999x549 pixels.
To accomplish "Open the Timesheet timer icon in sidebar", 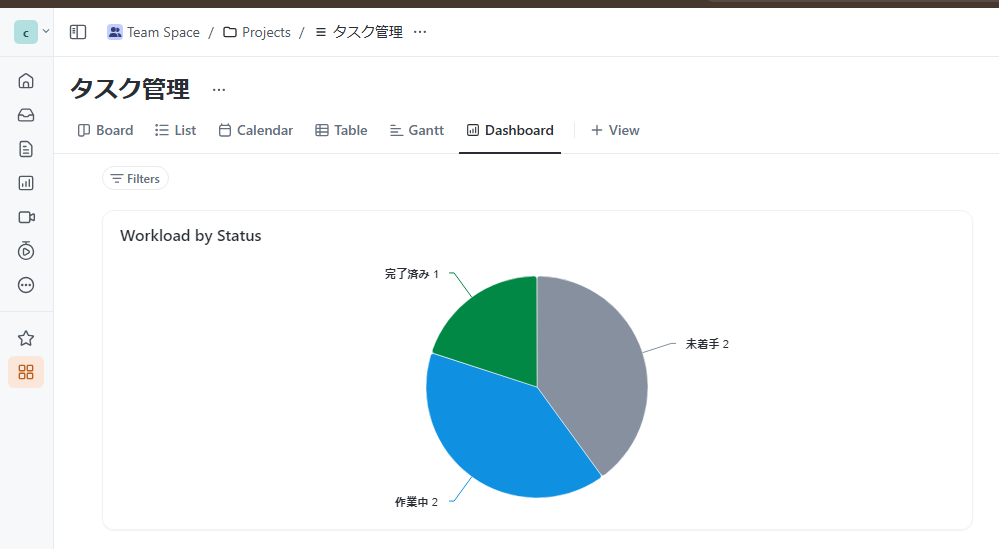I will [26, 250].
